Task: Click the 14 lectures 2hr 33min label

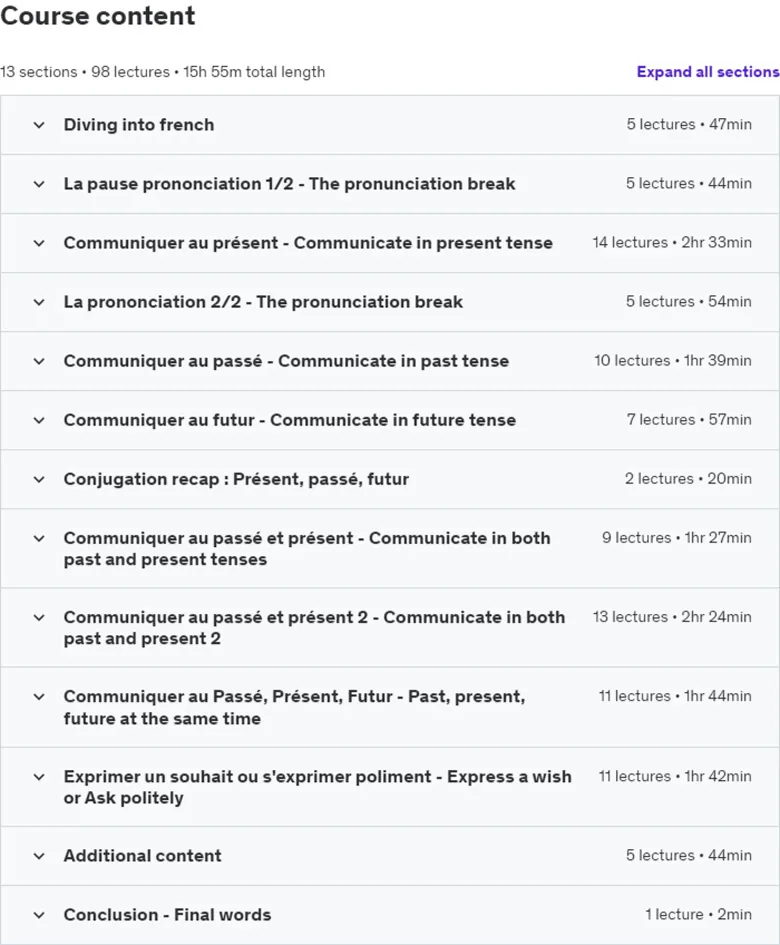Action: [671, 242]
